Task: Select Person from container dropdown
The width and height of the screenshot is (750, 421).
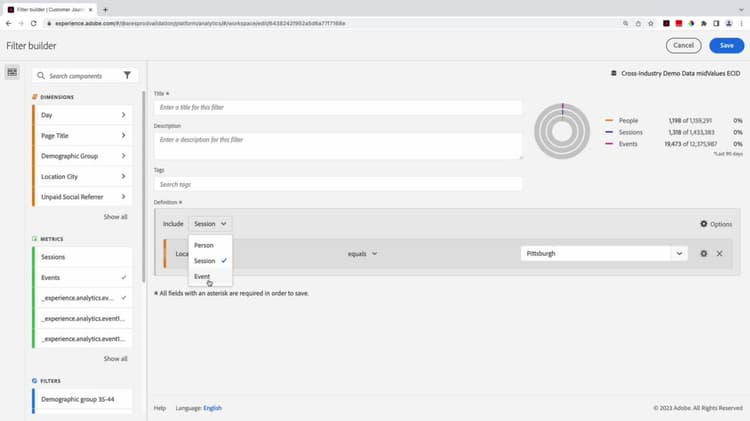Action: tap(210, 245)
